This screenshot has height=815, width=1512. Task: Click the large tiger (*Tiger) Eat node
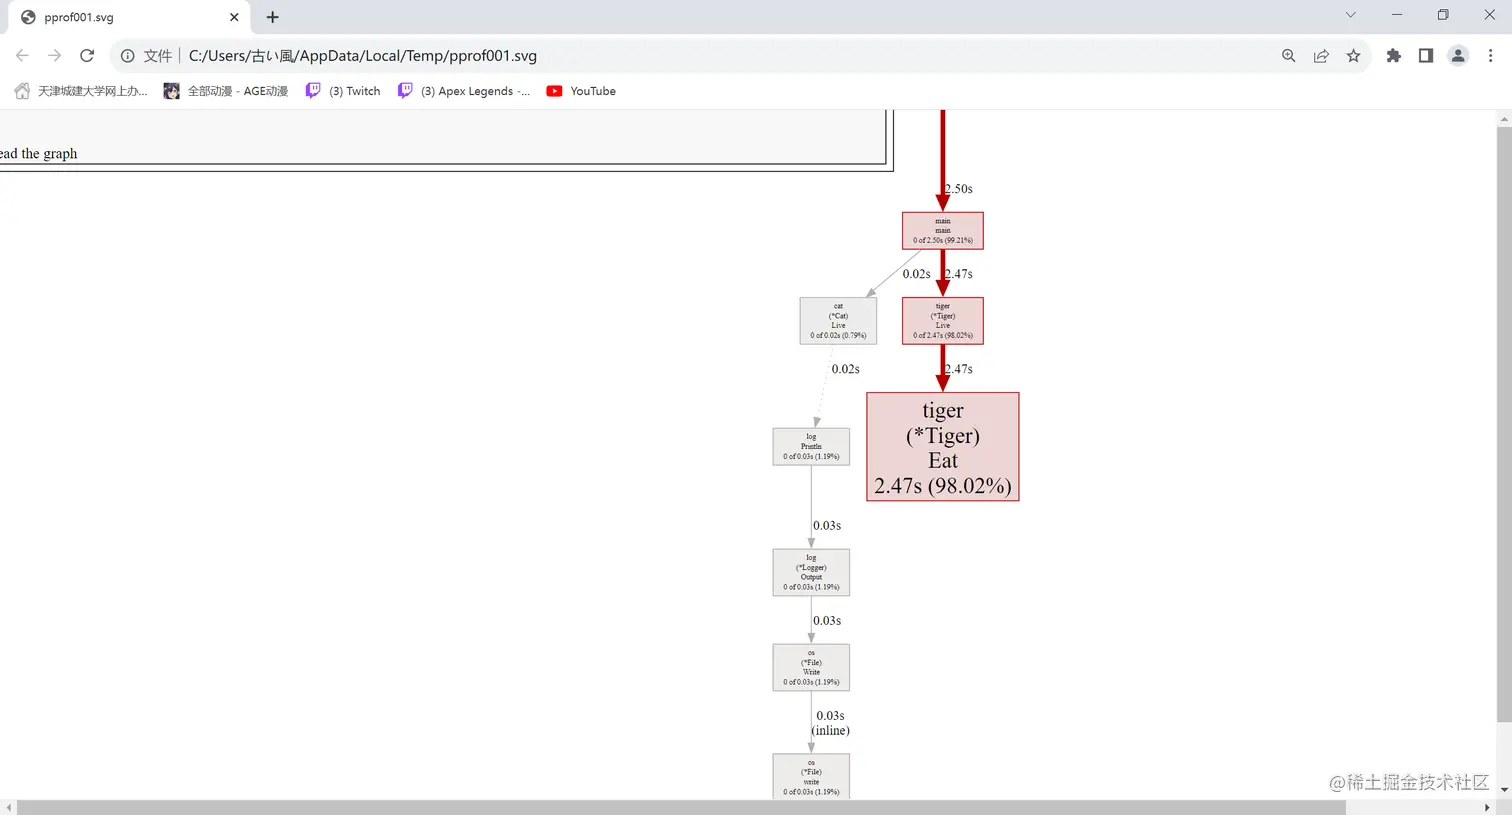coord(943,447)
